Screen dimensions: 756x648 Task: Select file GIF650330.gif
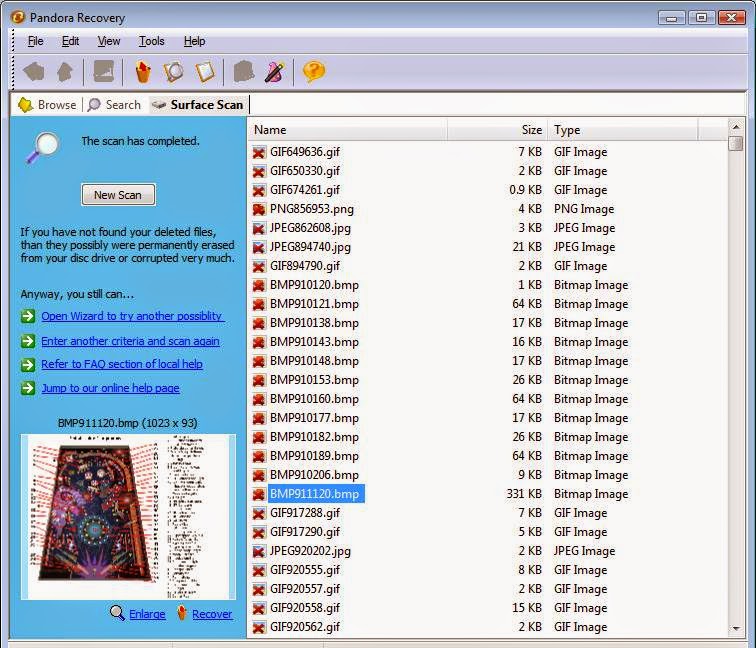click(305, 171)
